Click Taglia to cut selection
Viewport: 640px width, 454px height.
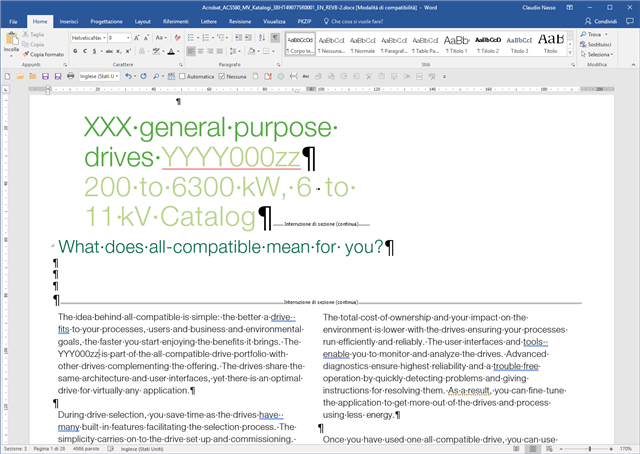pos(33,34)
